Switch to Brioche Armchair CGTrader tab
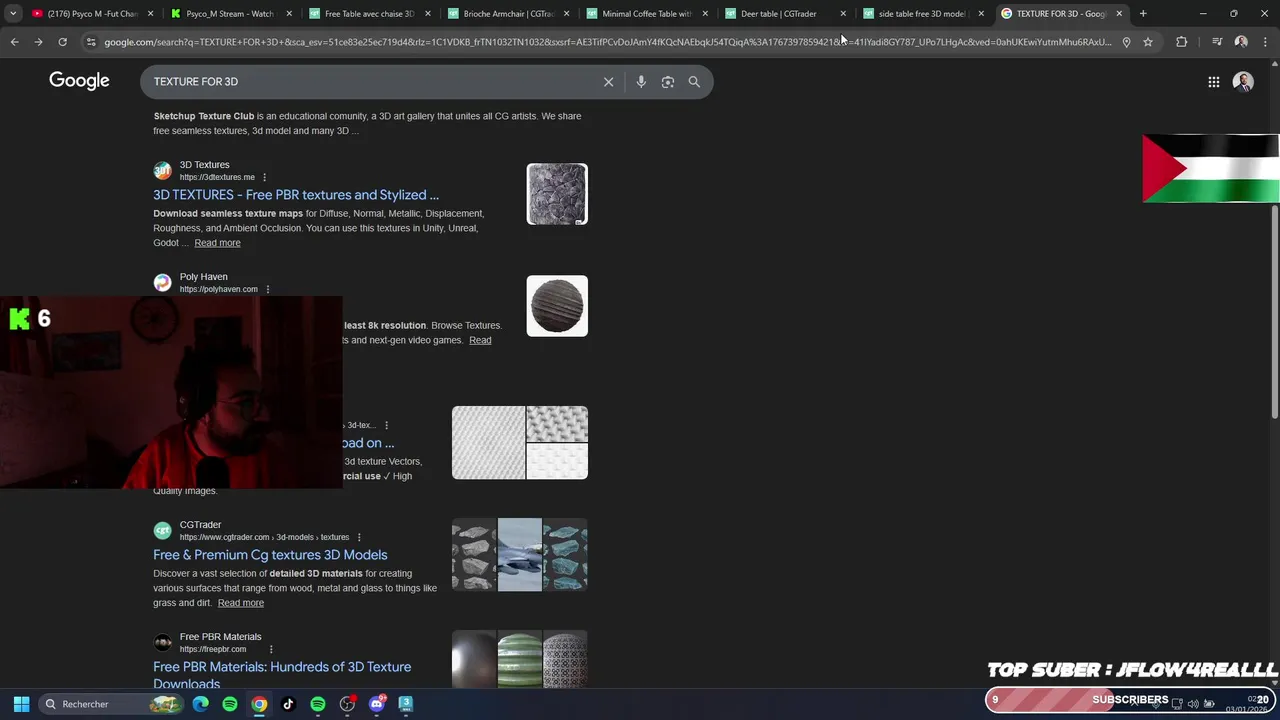 (x=507, y=14)
